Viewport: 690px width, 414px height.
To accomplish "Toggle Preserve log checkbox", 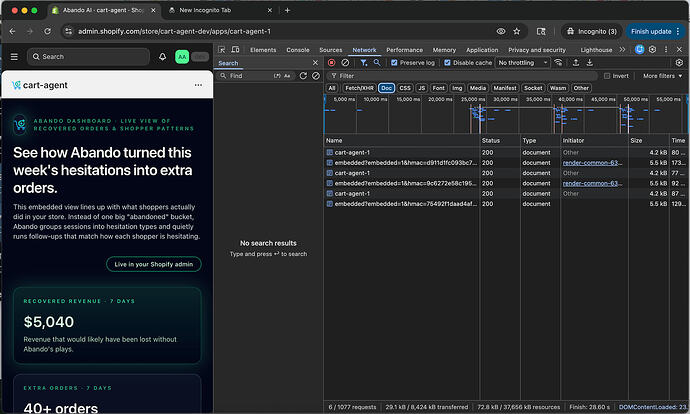I will tap(394, 63).
